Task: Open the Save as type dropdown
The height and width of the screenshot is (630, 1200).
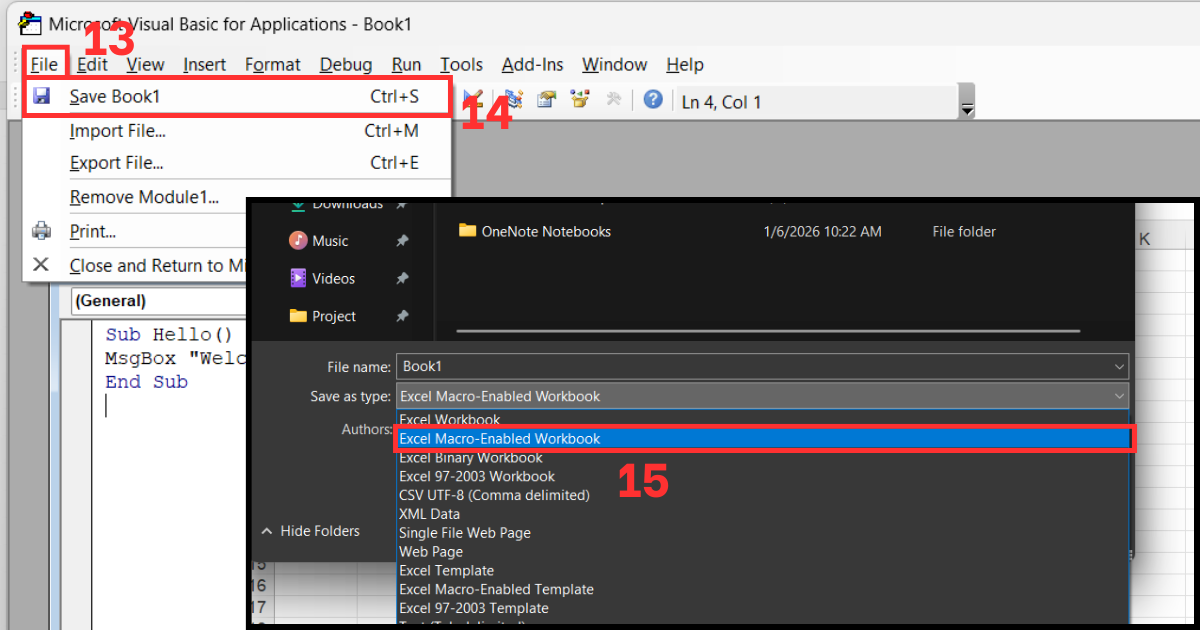Action: point(762,396)
